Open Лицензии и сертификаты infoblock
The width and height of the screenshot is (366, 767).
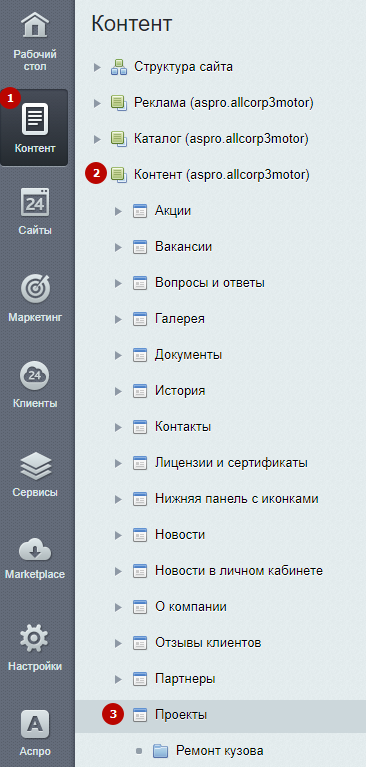click(231, 463)
